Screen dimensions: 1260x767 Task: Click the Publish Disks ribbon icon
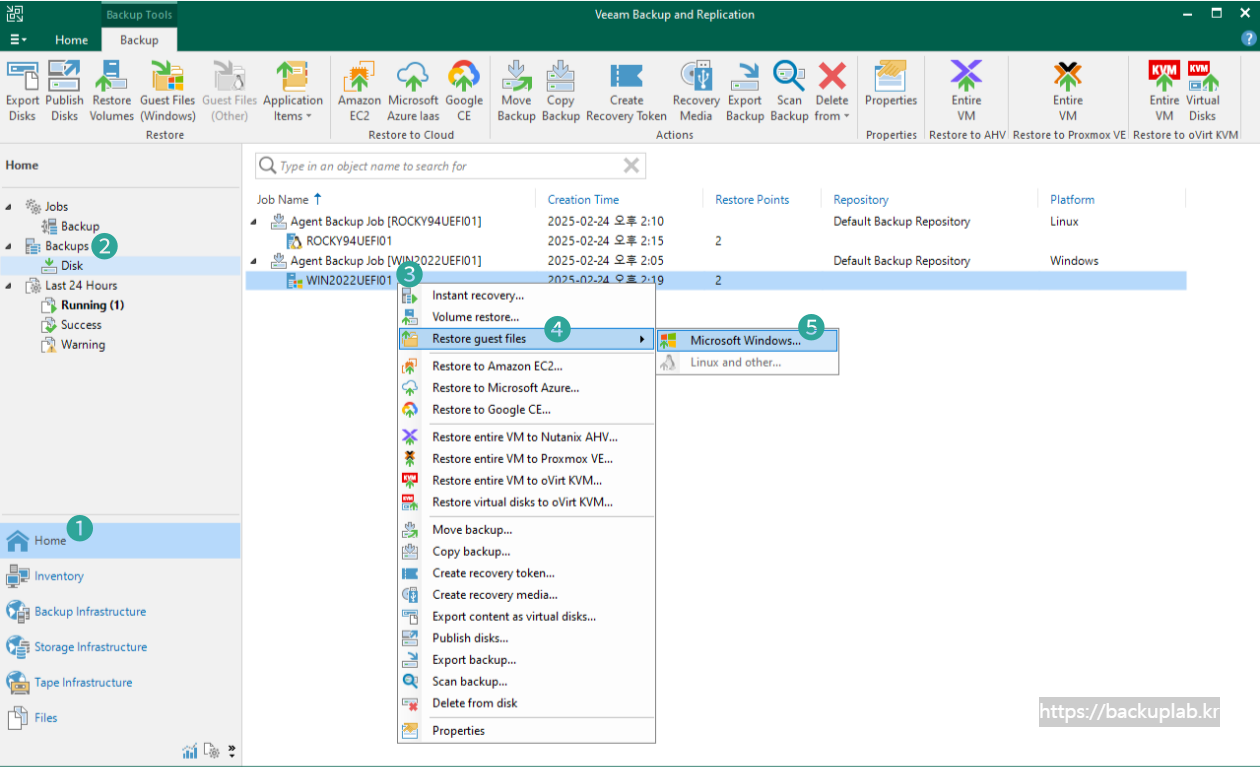click(x=65, y=91)
